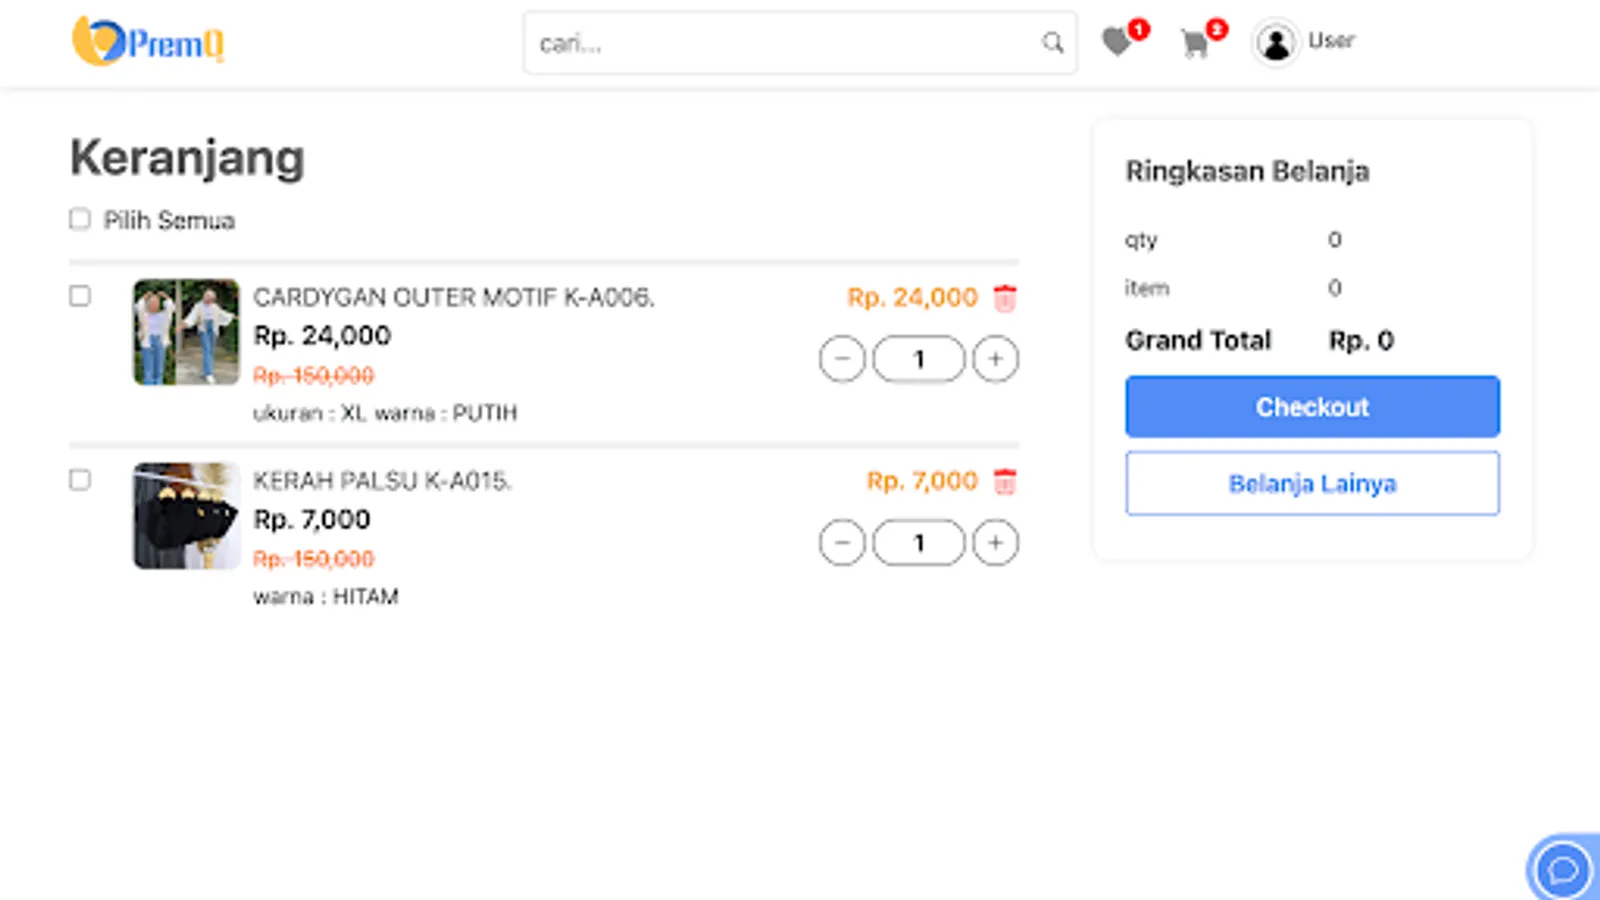Viewport: 1600px width, 900px height.
Task: Open the Kerah Palsu product thumbnail
Action: [x=187, y=516]
